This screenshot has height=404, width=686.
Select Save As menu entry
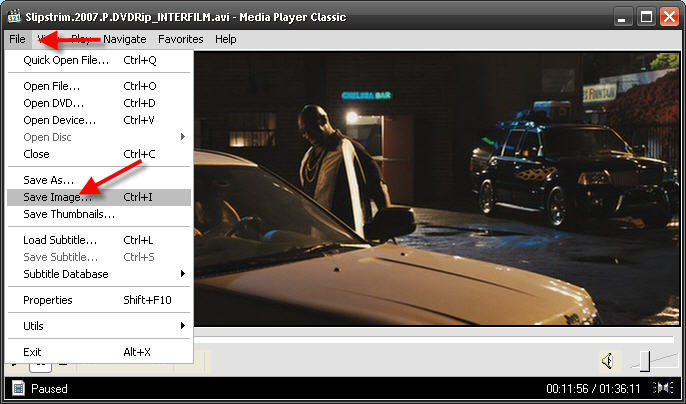[x=99, y=180]
